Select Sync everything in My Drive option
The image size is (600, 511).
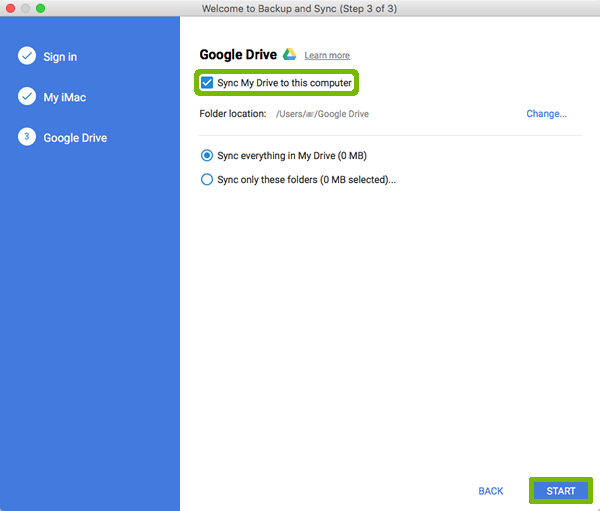coord(207,155)
